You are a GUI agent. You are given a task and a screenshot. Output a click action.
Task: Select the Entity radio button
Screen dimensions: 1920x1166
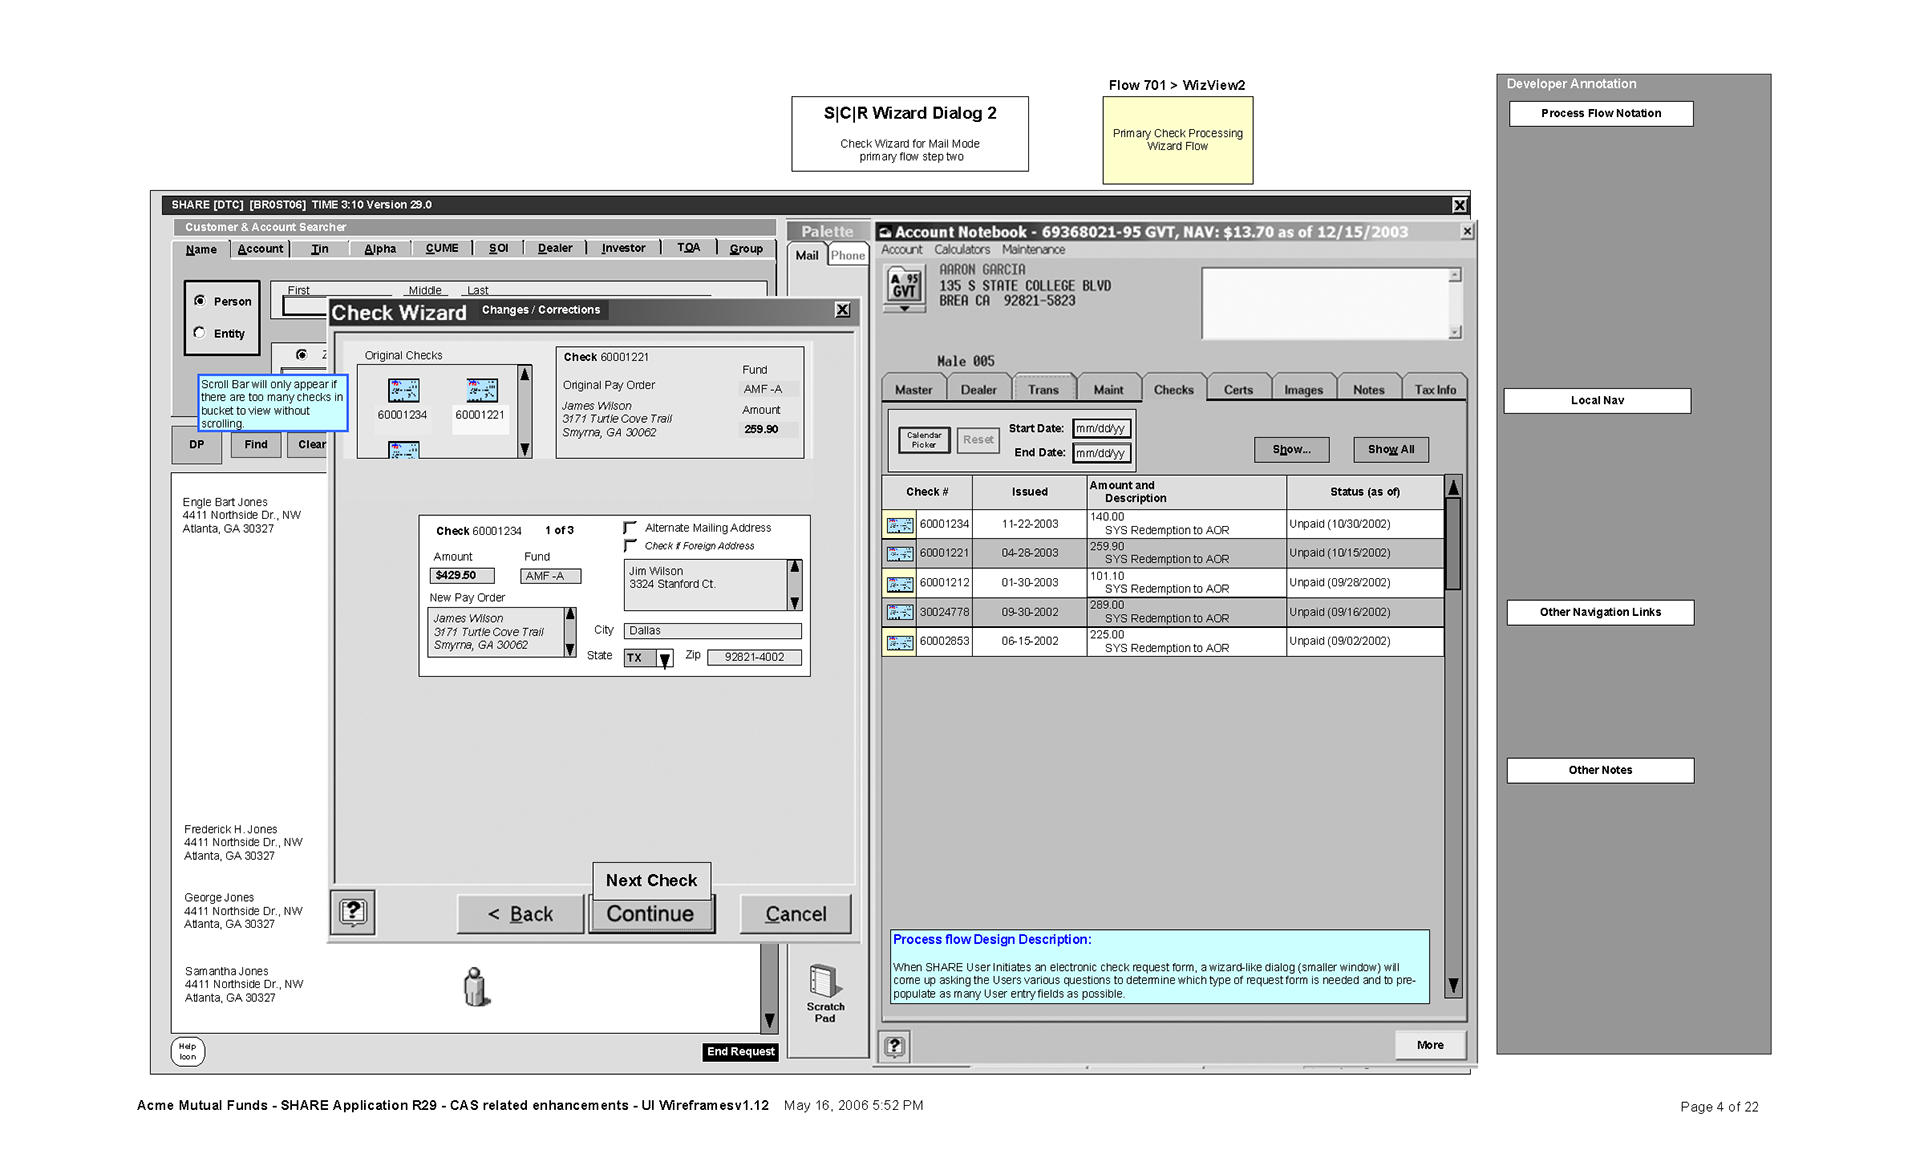pos(200,333)
